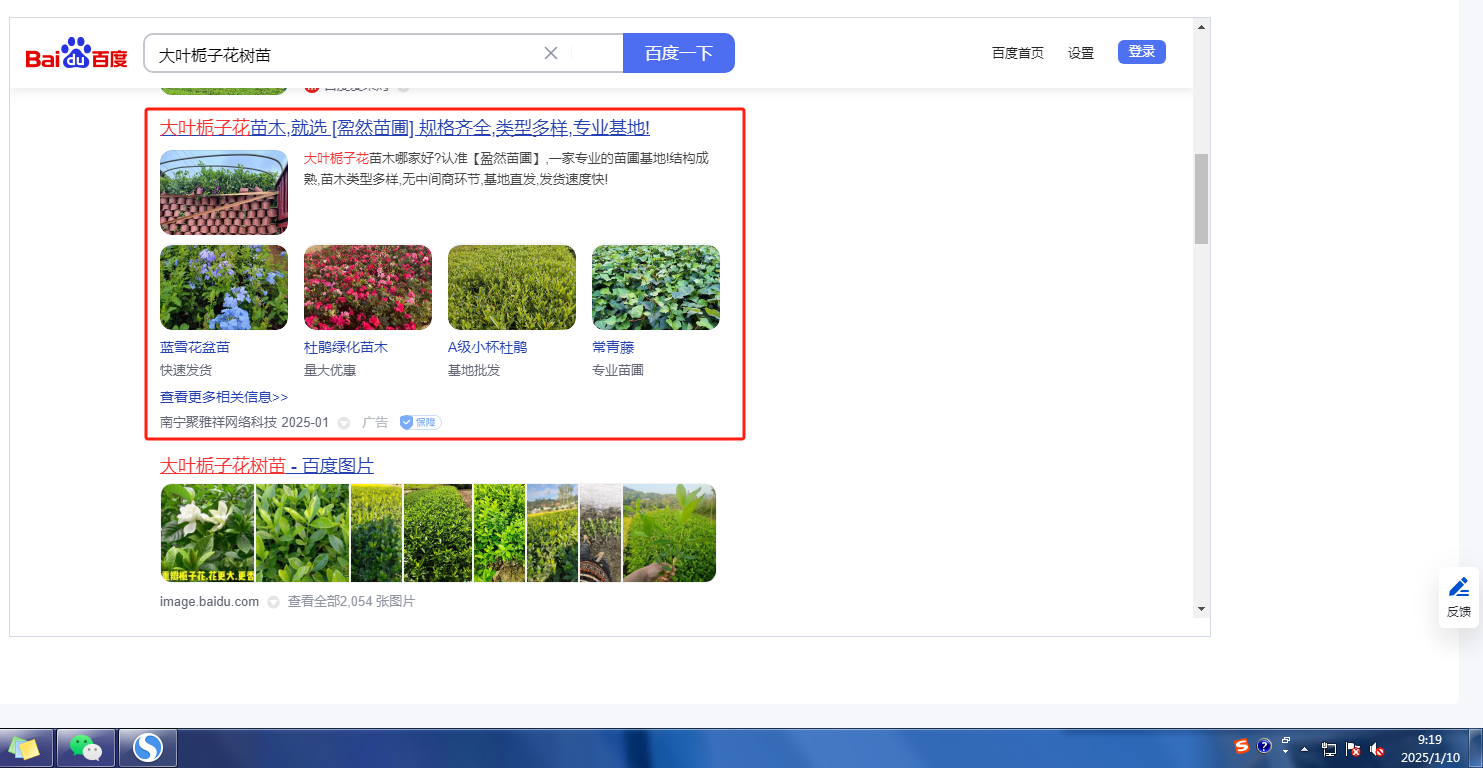Click 快速发货 caption under 蓝雪花盆苗

coord(186,370)
